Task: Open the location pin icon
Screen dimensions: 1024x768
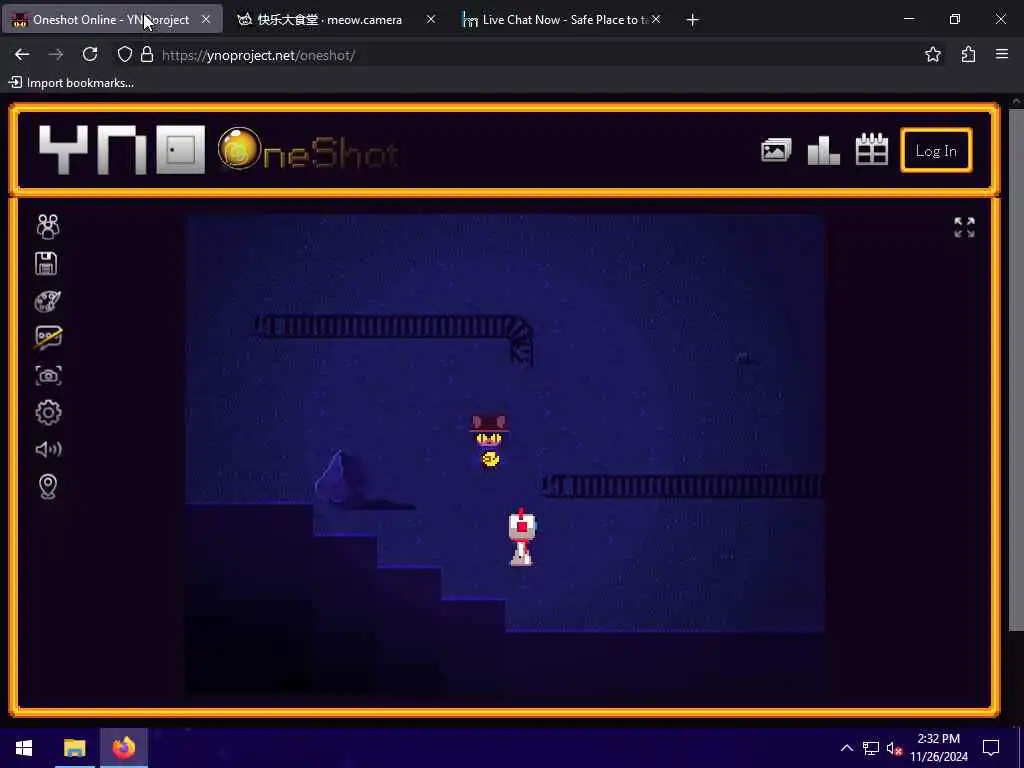Action: [x=48, y=487]
